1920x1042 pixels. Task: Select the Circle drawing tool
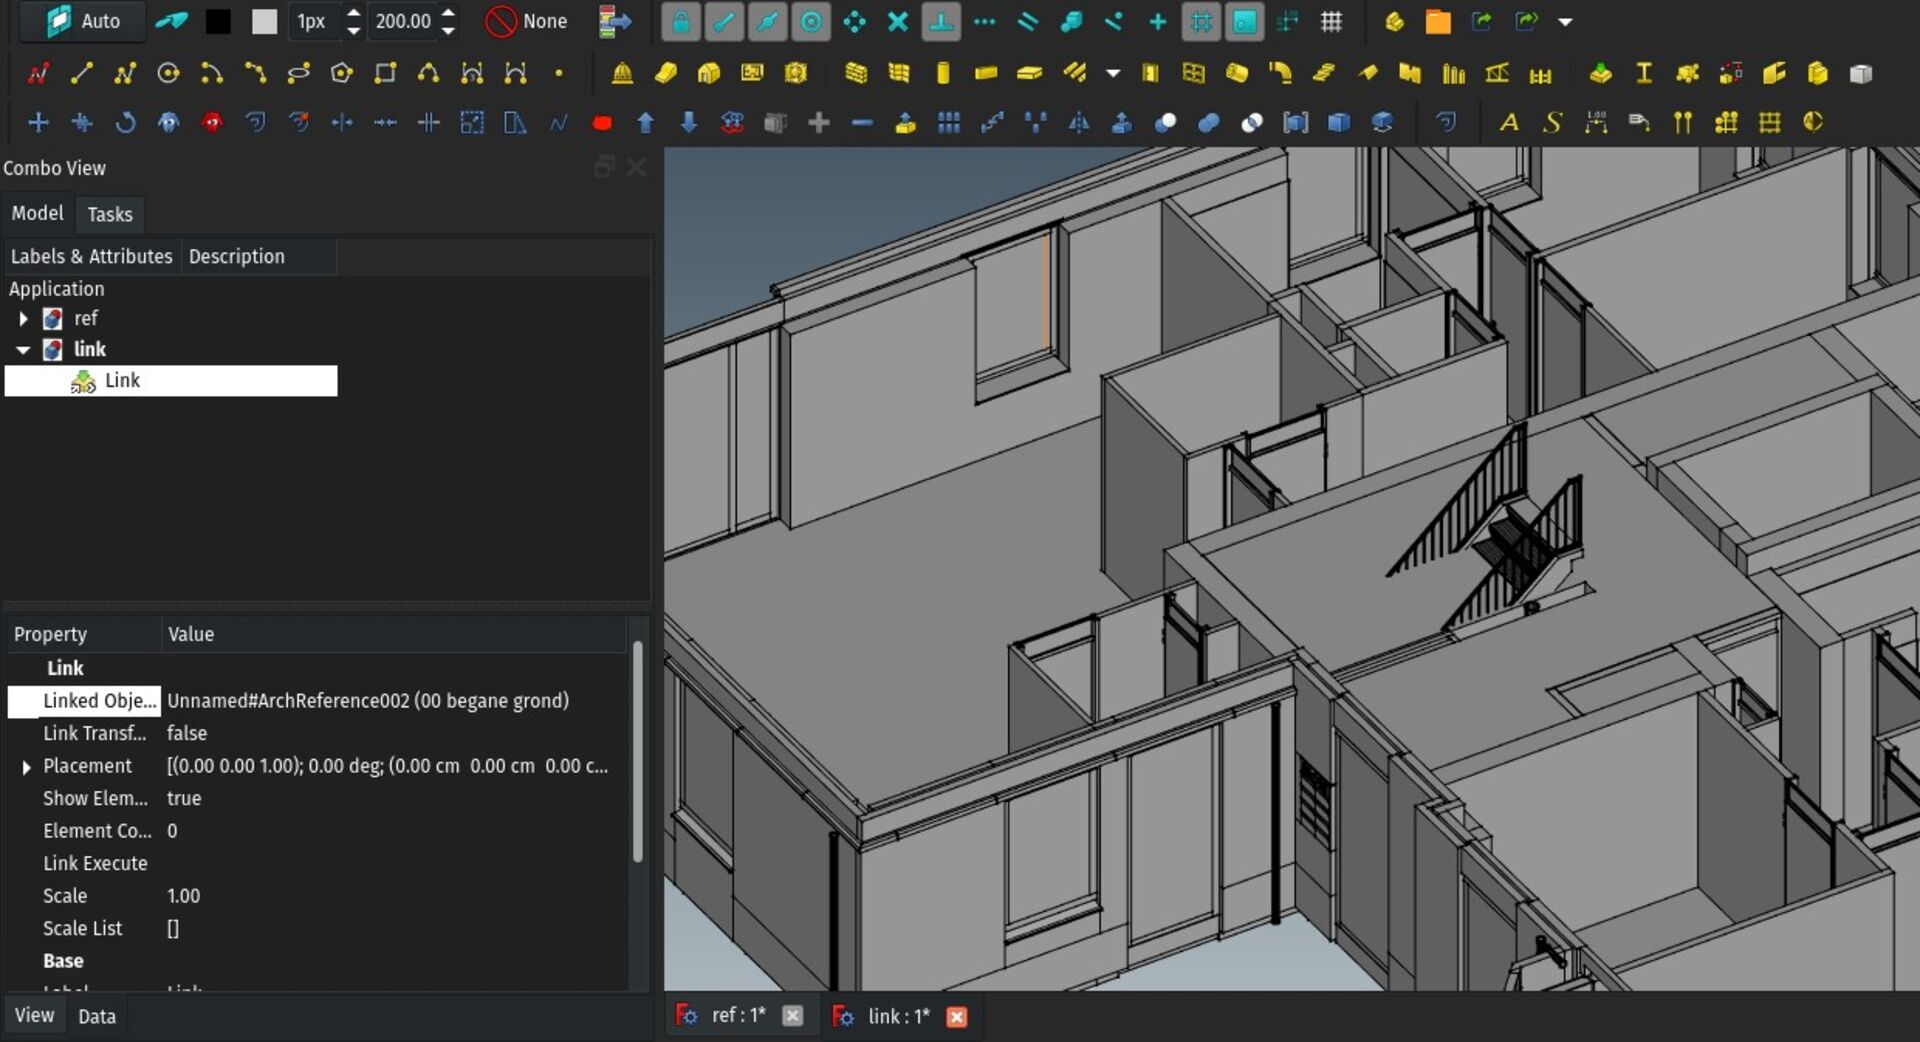point(168,73)
